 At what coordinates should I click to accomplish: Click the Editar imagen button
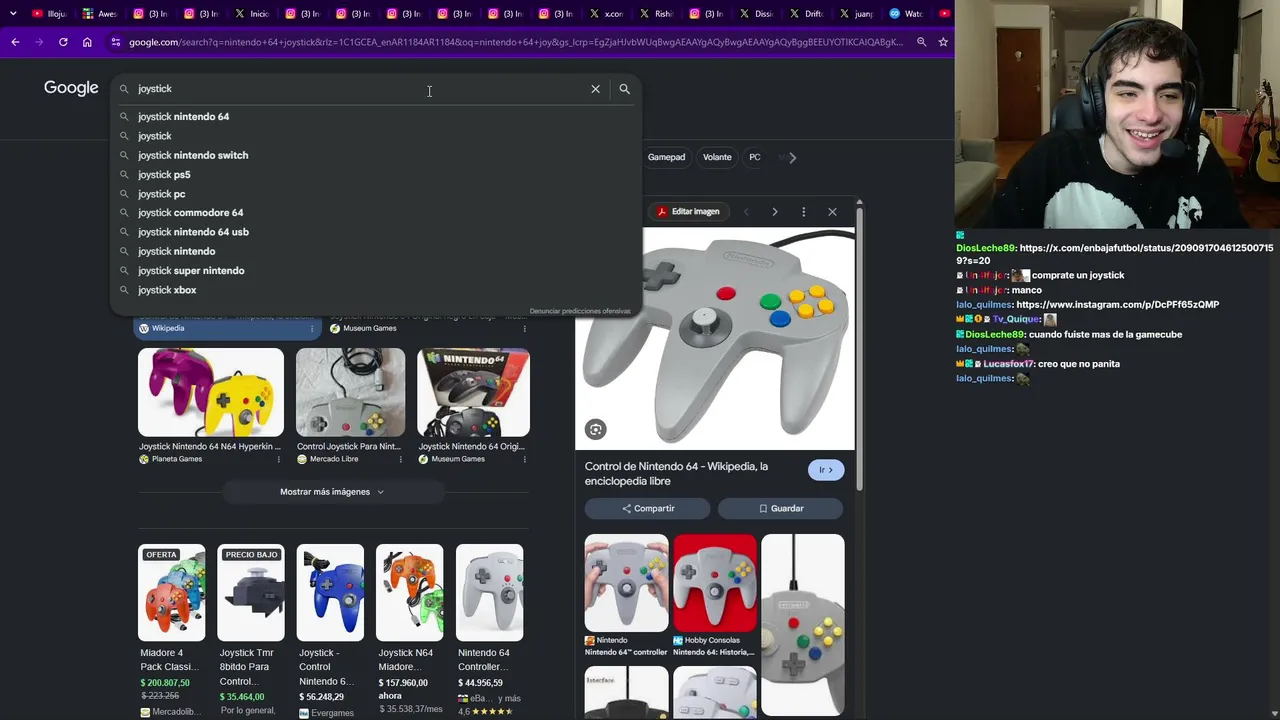[x=688, y=212]
